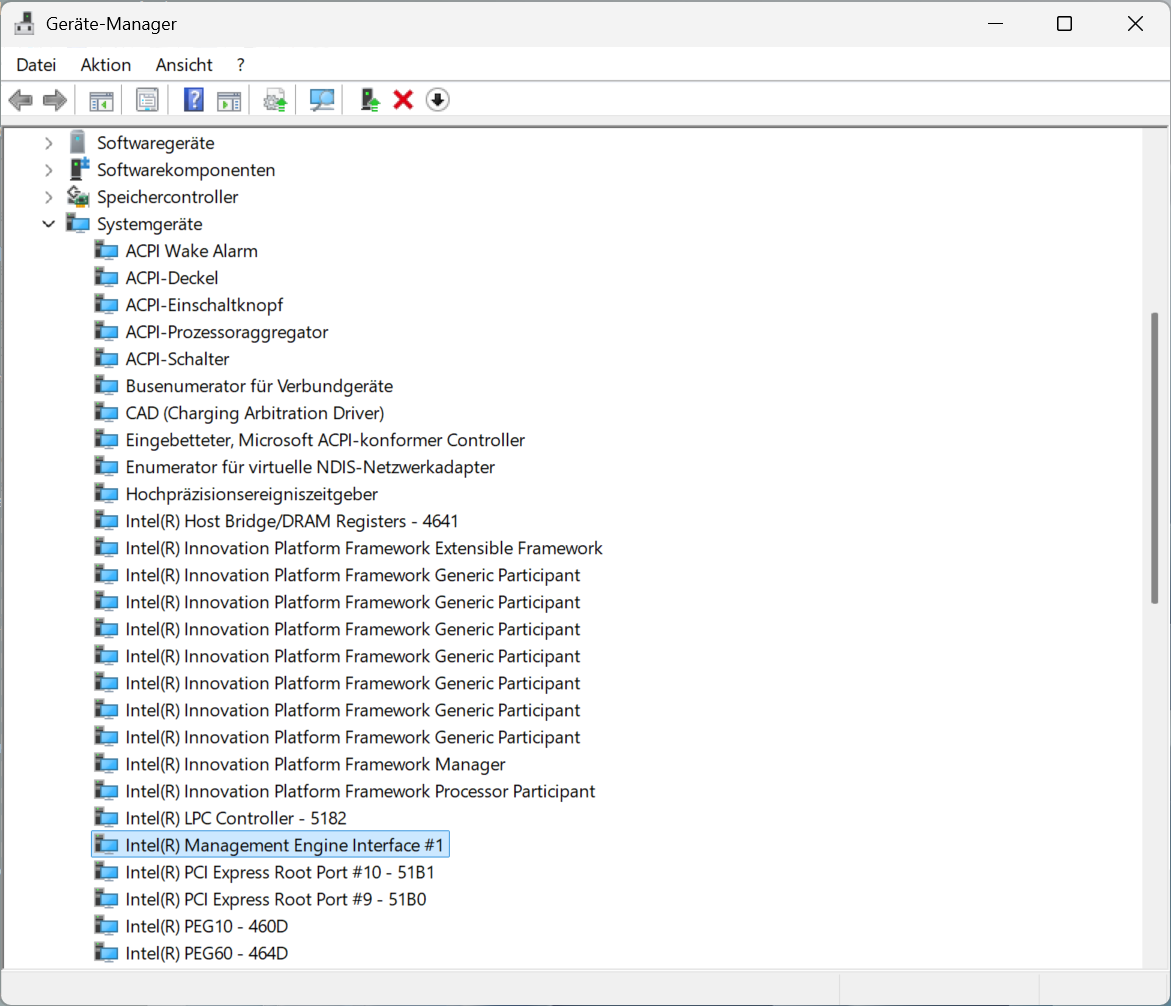Select CAD (Charging Arbitration Driver)
Screen dimensions: 1171x1006
(255, 413)
